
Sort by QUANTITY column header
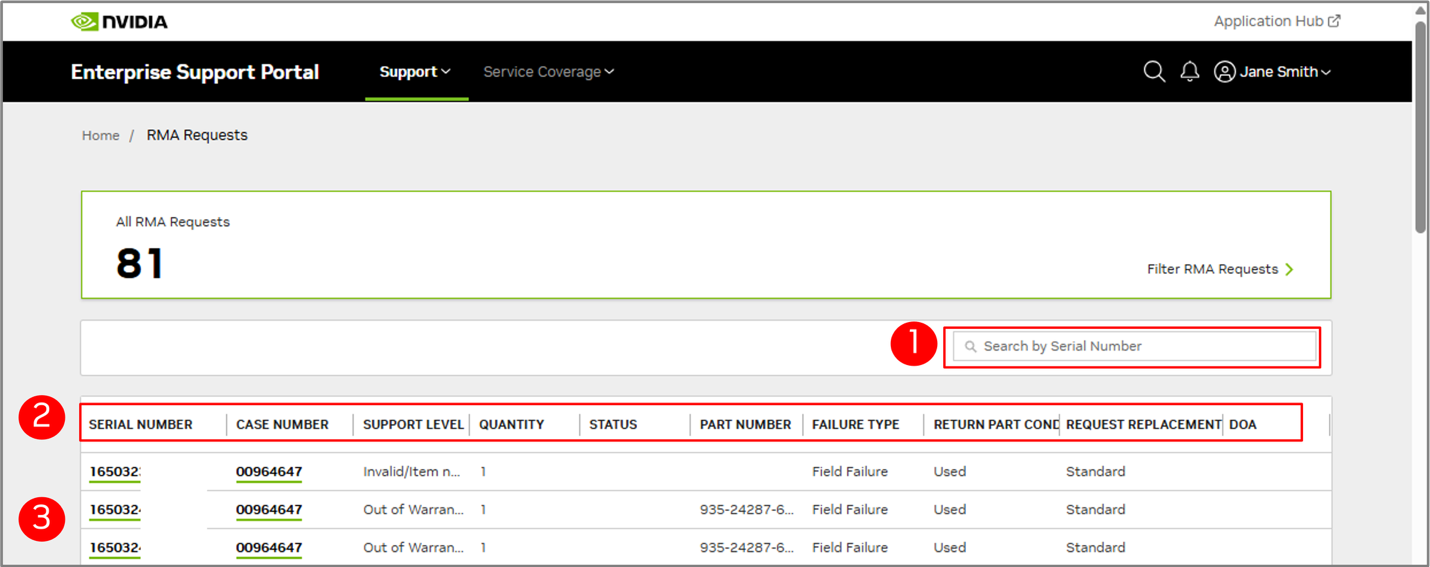[x=511, y=424]
